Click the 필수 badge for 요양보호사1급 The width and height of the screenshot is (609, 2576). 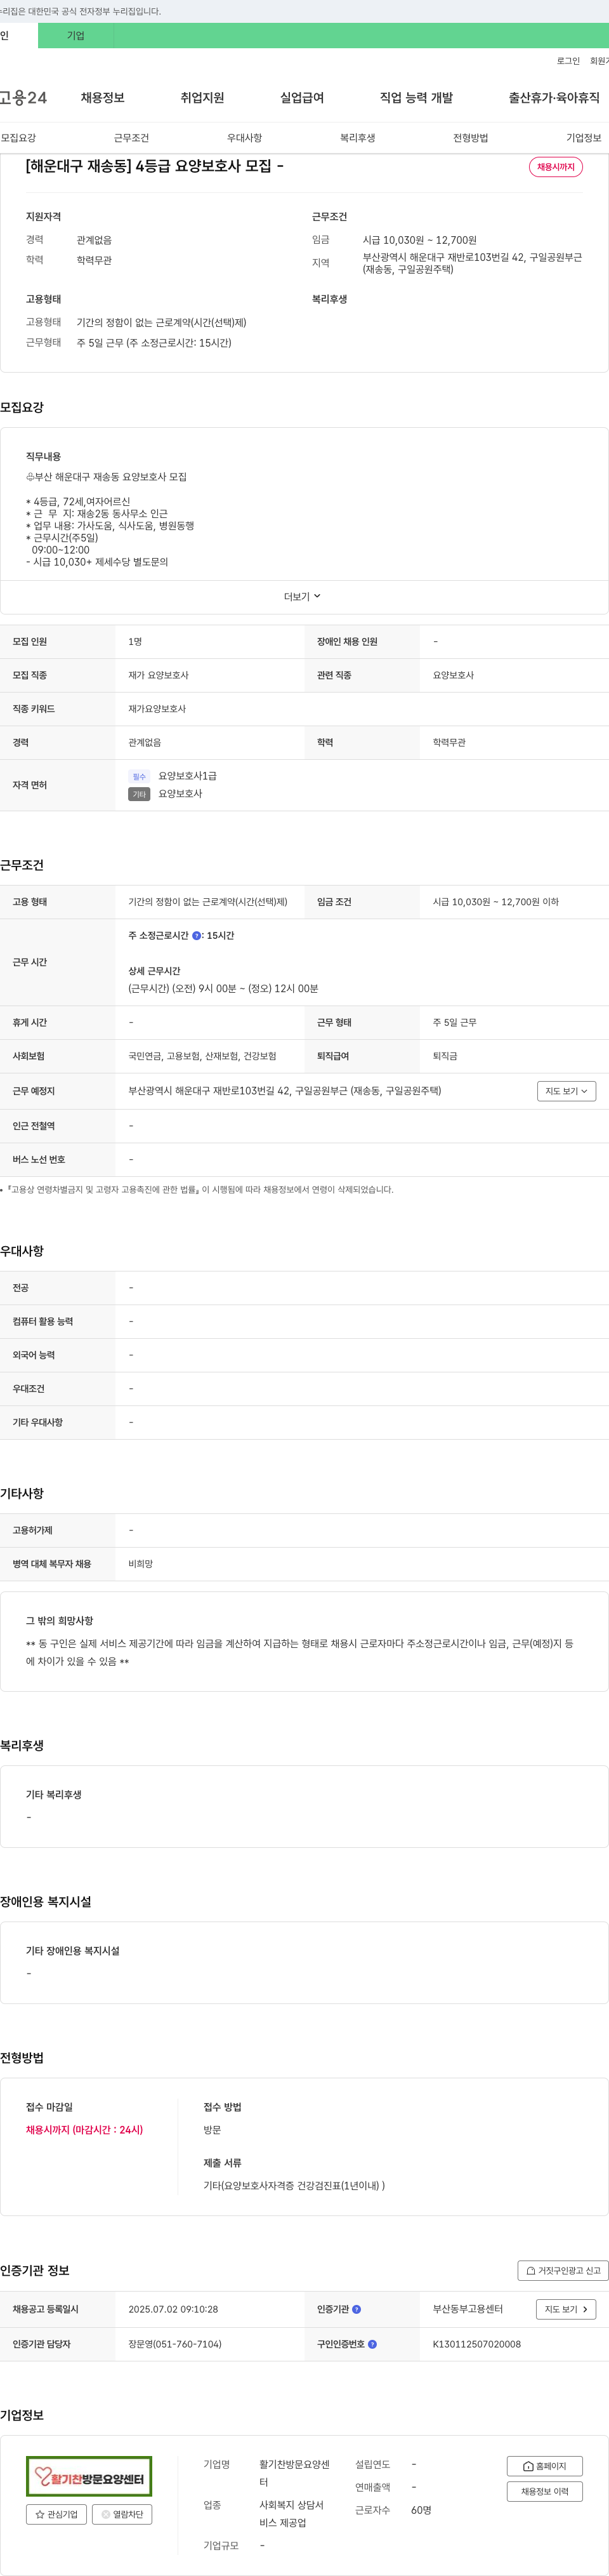pyautogui.click(x=139, y=776)
